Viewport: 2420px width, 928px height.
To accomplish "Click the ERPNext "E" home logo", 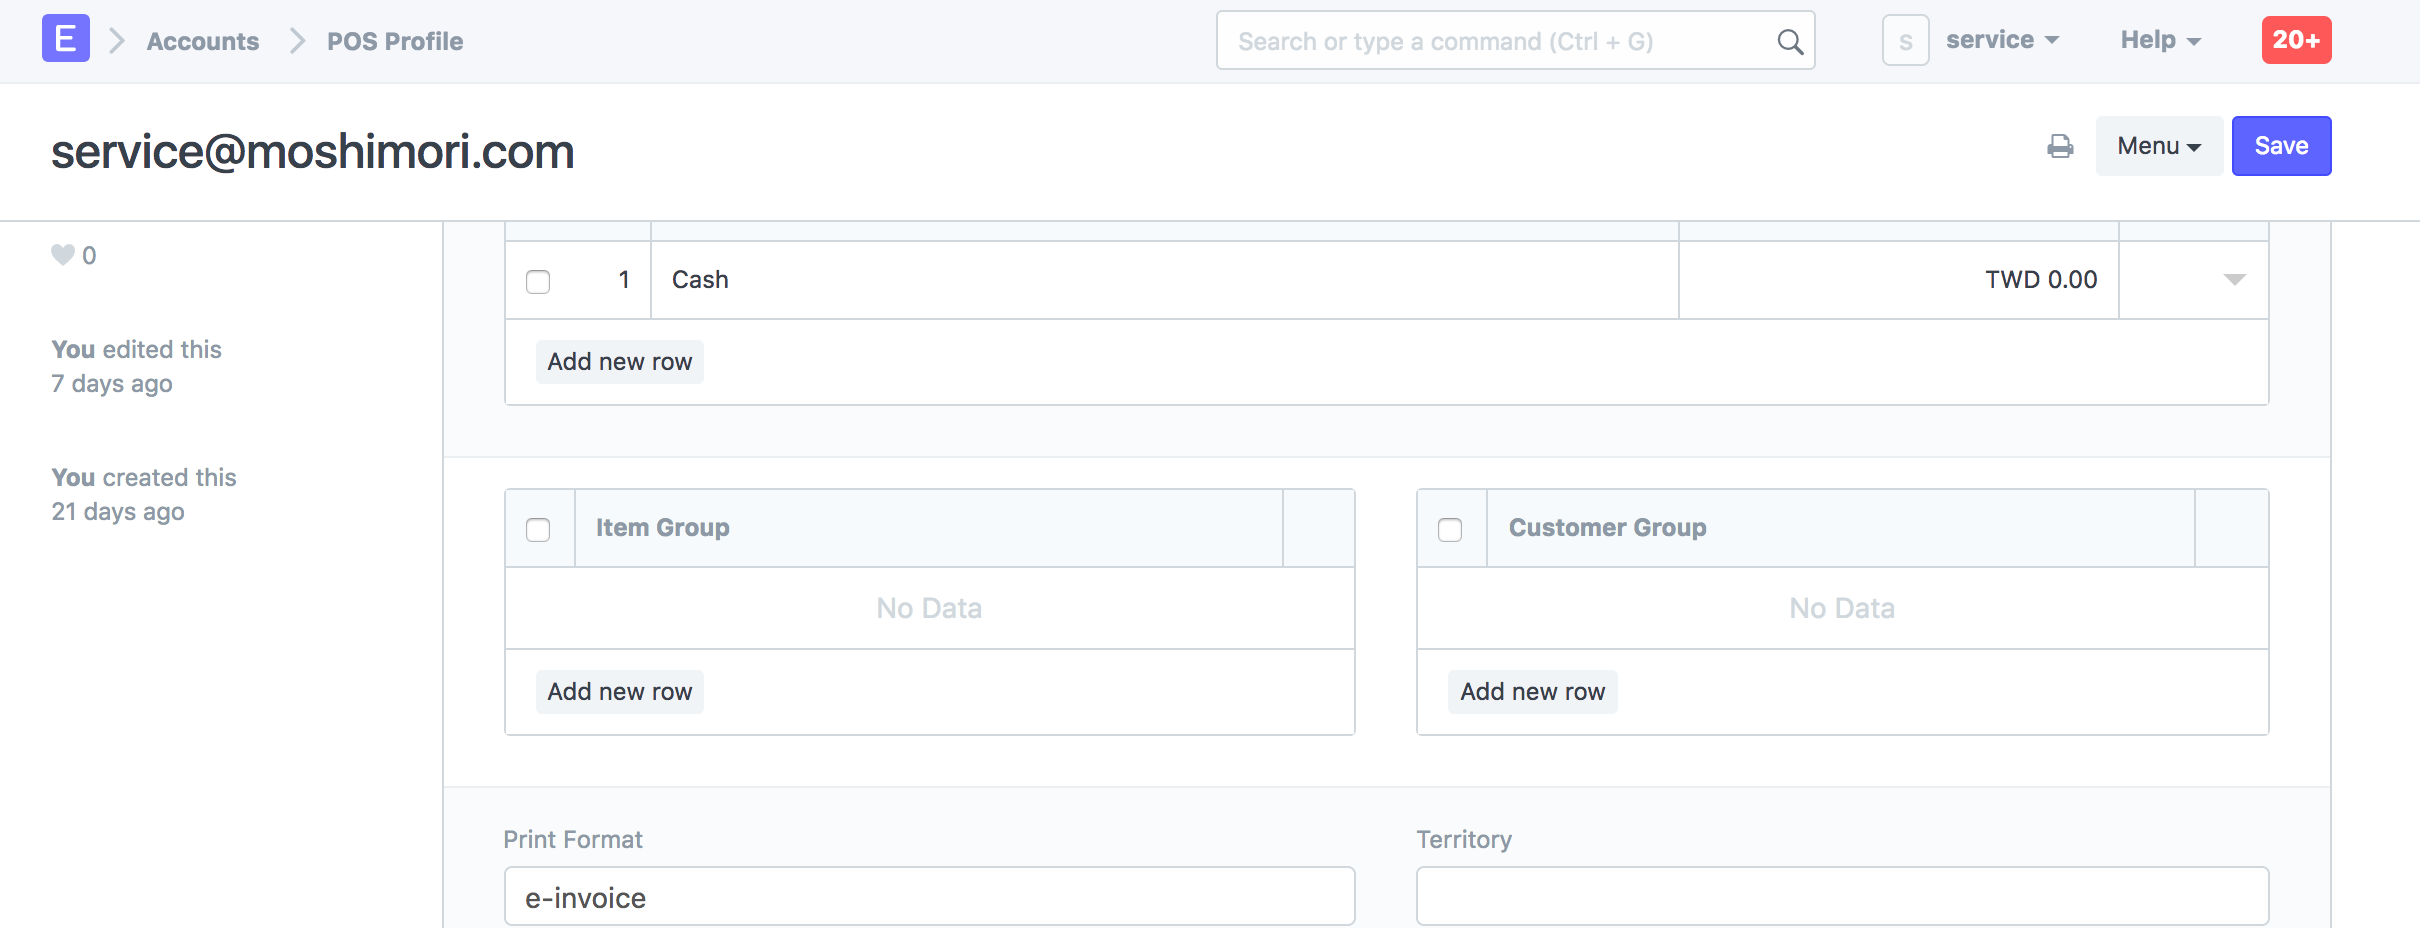I will click(x=66, y=39).
